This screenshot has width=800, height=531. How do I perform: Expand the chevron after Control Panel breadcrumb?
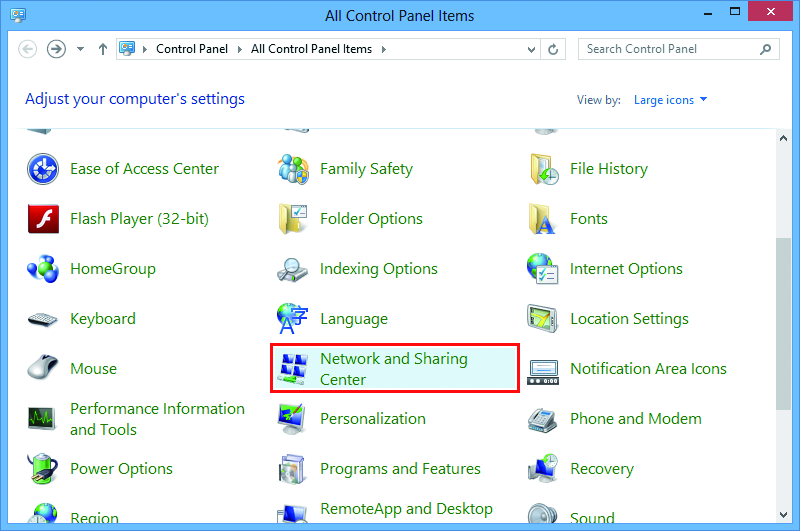(x=240, y=49)
